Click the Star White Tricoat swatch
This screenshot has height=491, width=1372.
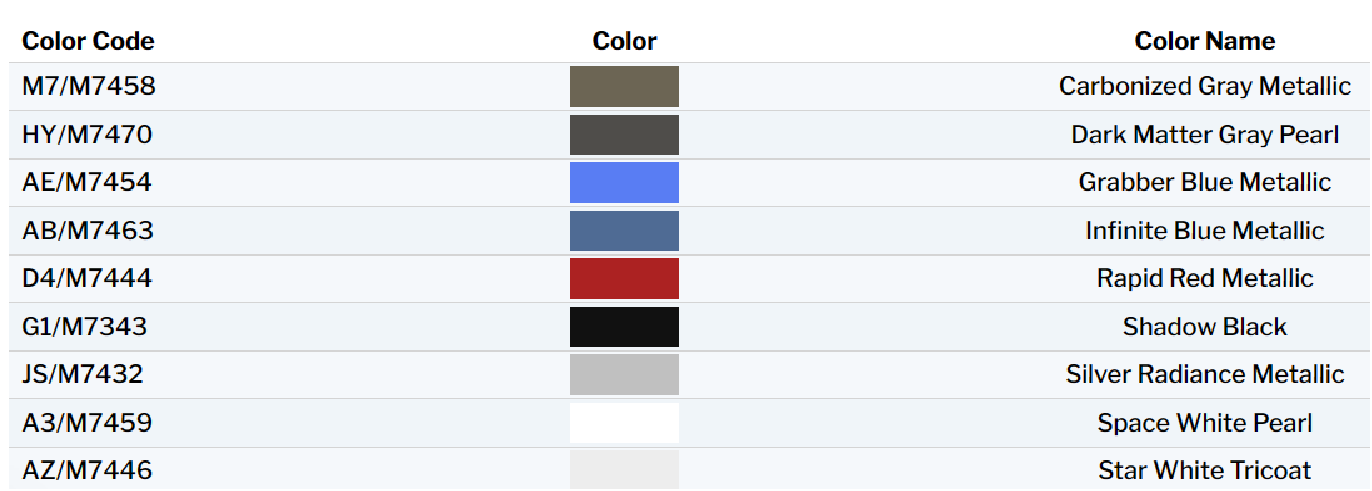coord(624,469)
